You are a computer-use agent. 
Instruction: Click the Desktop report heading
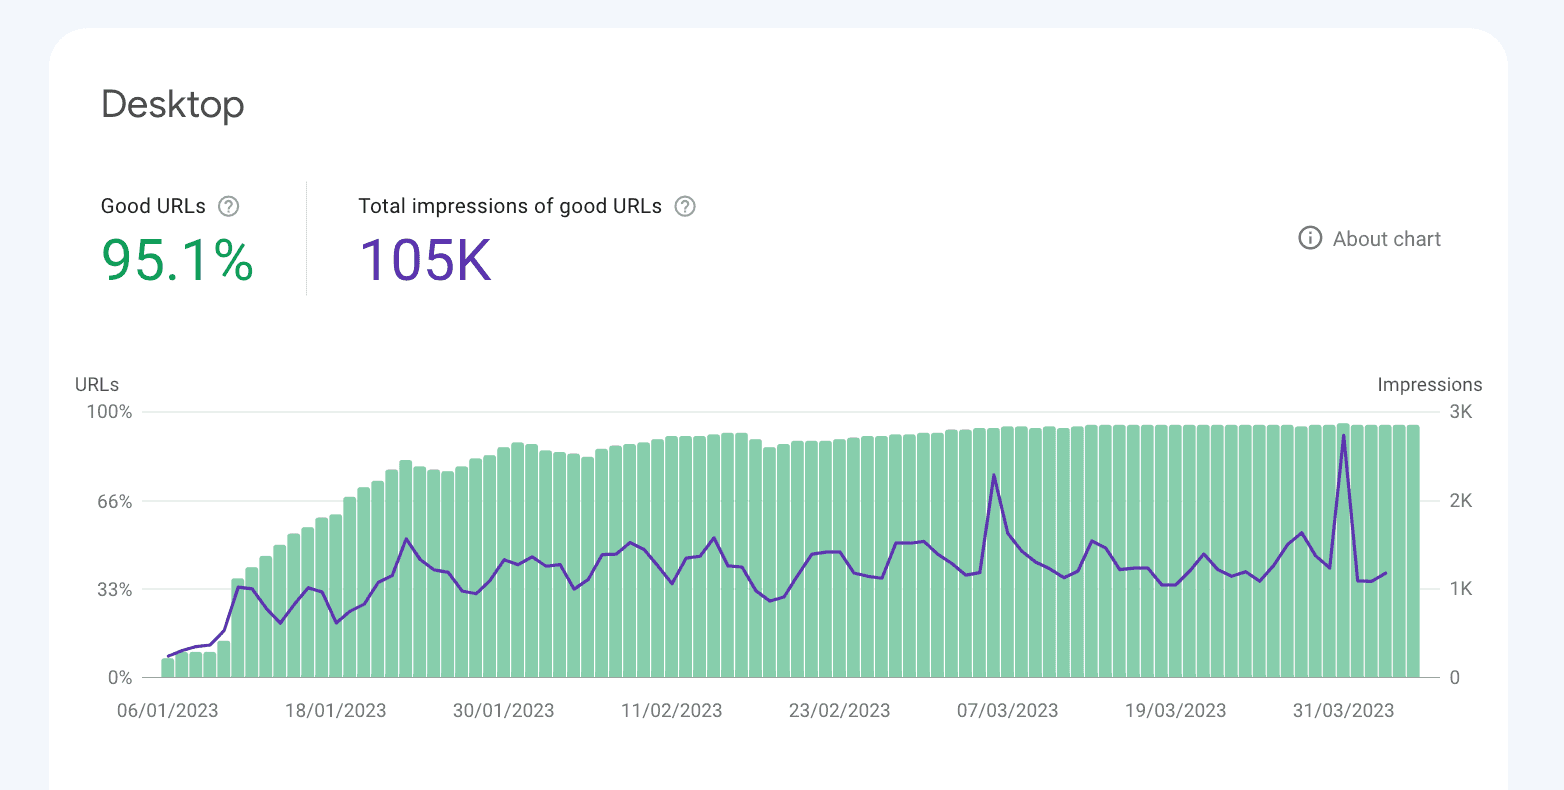pos(173,105)
